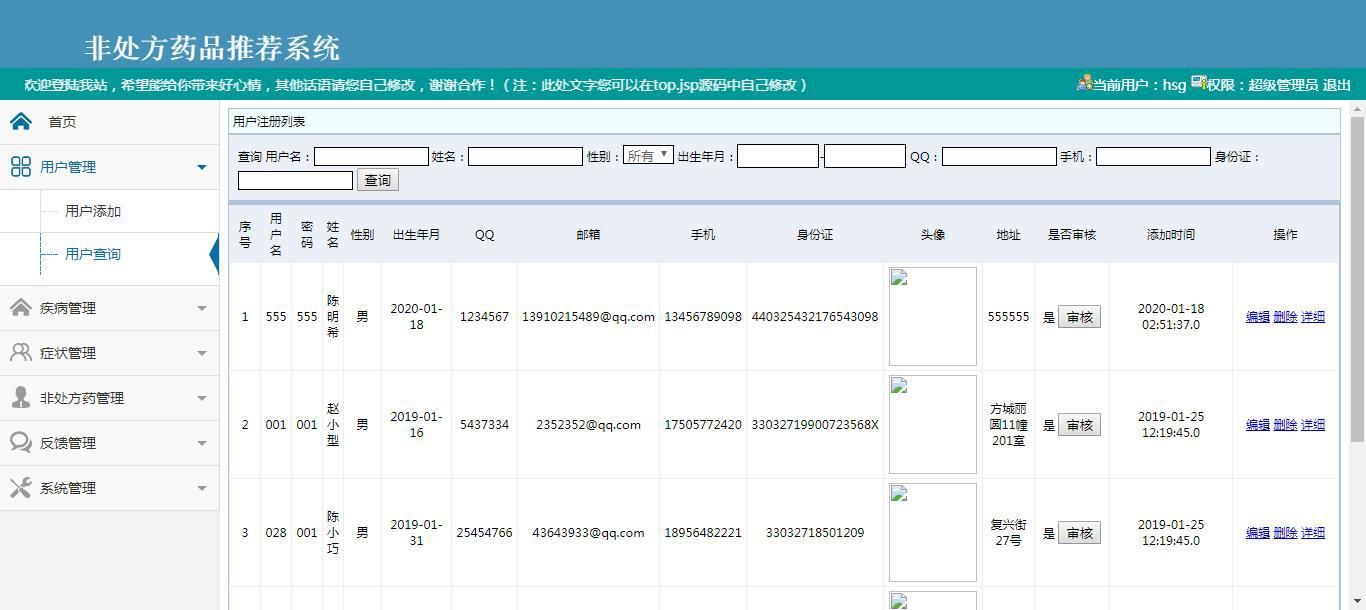The width and height of the screenshot is (1366, 610).
Task: Click the home icon beside 首页
Action: [21, 121]
